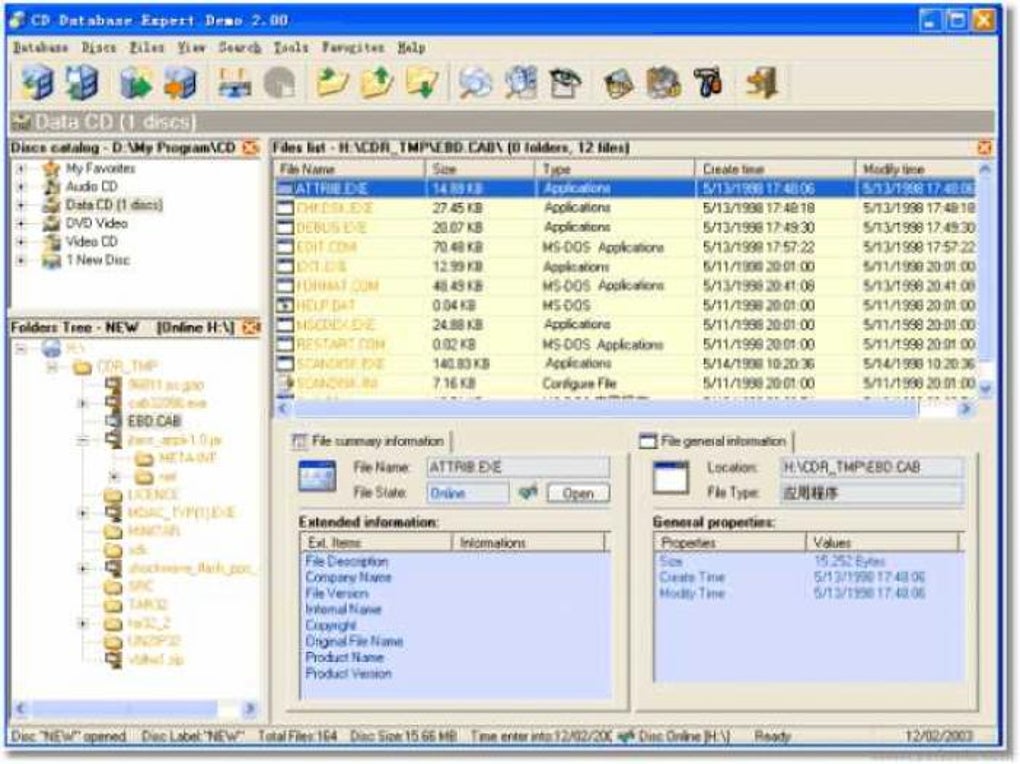Click the file list vertical scrollbar down arrow

985,389
